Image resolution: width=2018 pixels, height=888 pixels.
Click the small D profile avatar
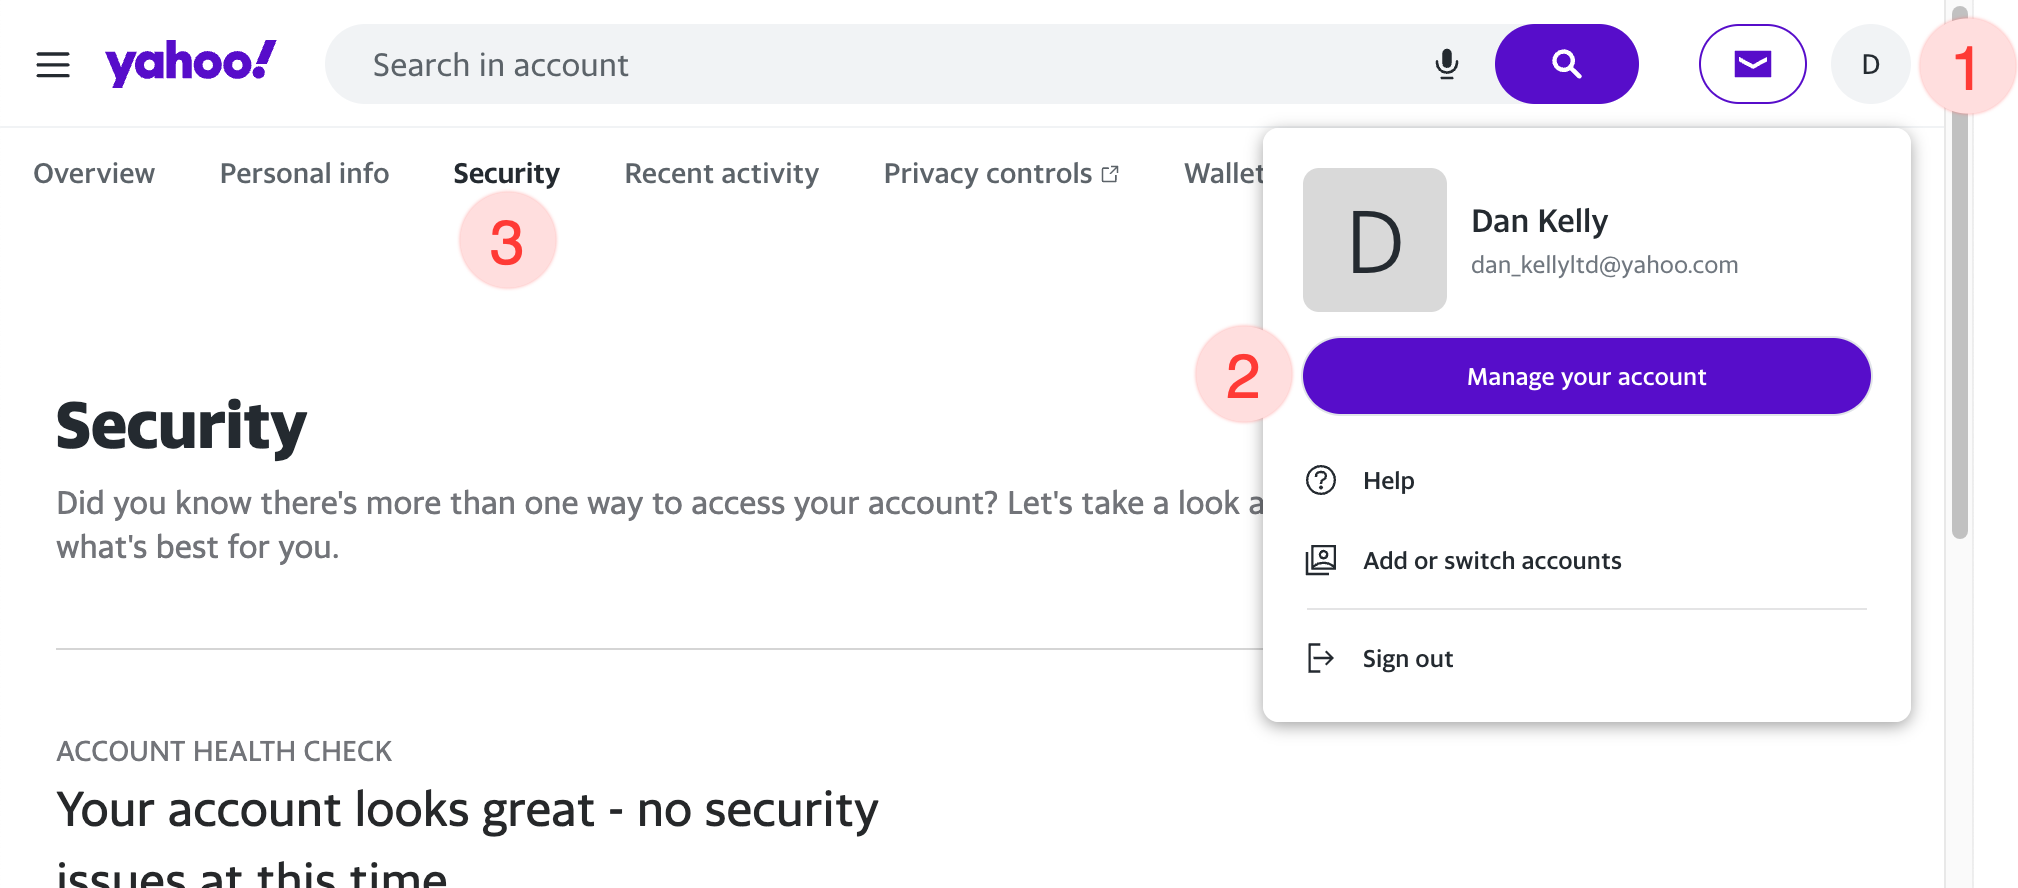1870,65
